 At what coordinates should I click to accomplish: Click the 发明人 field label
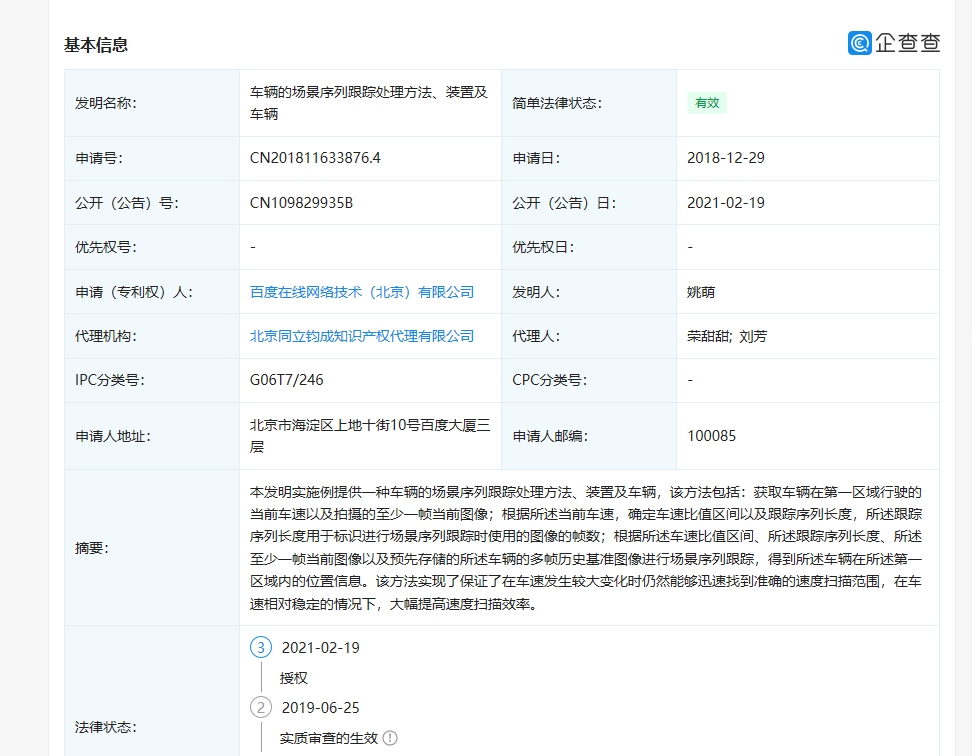point(536,292)
